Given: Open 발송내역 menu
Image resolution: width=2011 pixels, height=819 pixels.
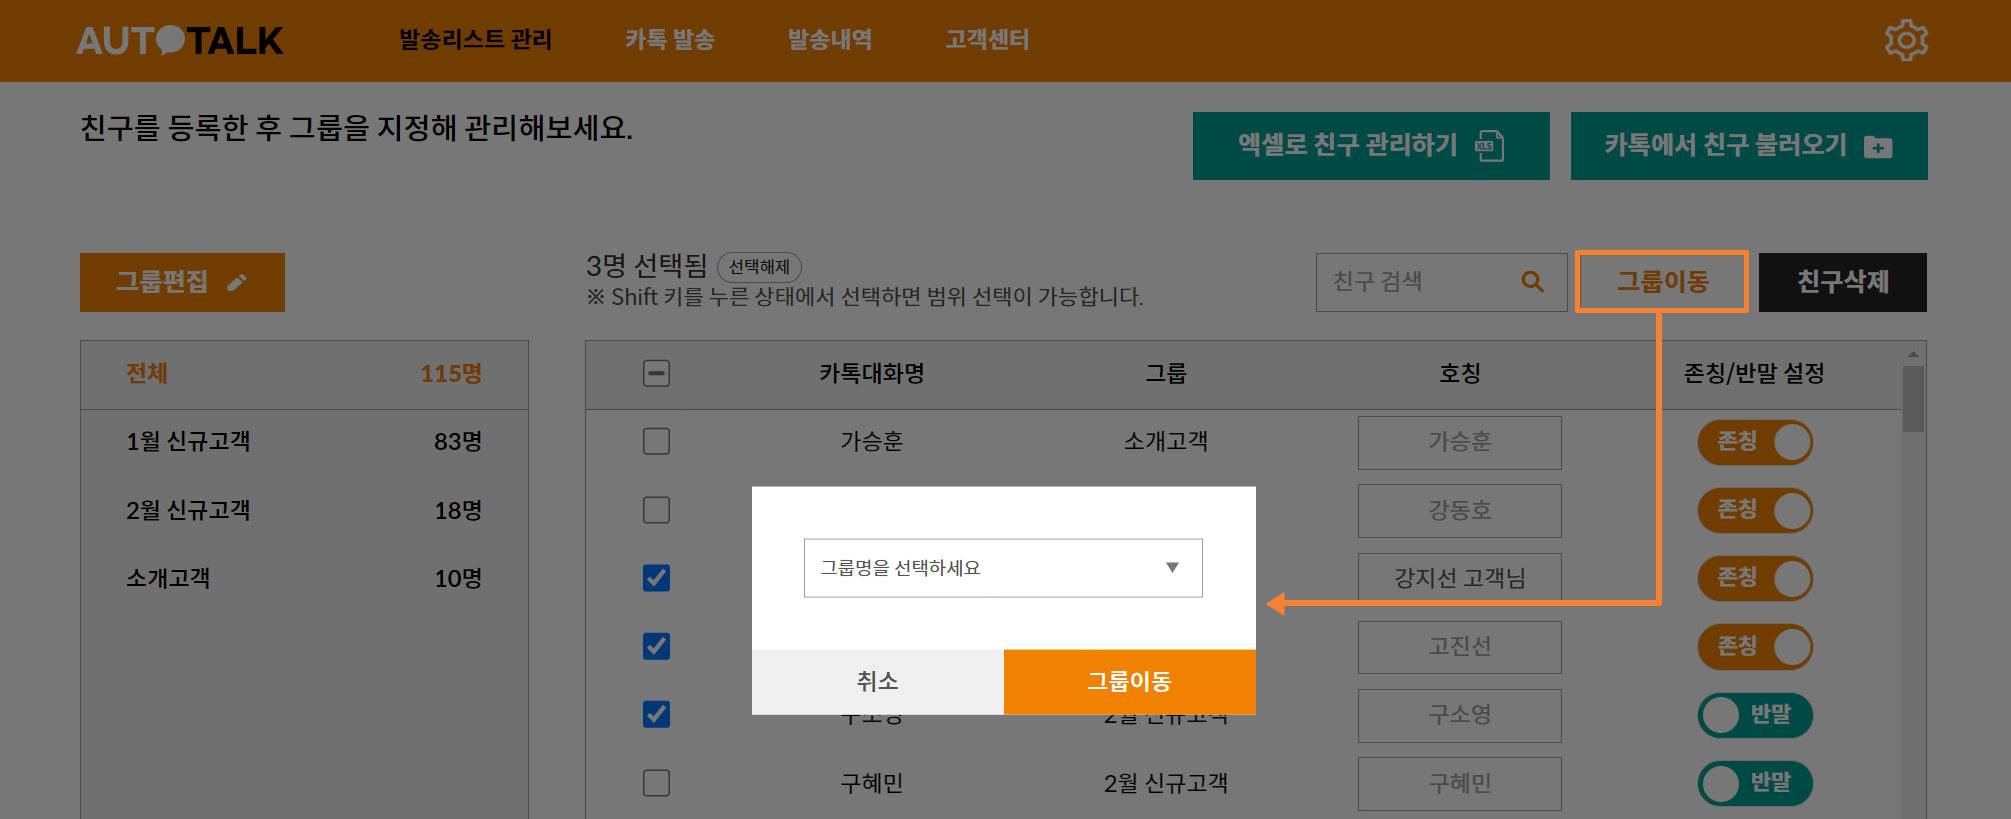Looking at the screenshot, I should pos(829,40).
